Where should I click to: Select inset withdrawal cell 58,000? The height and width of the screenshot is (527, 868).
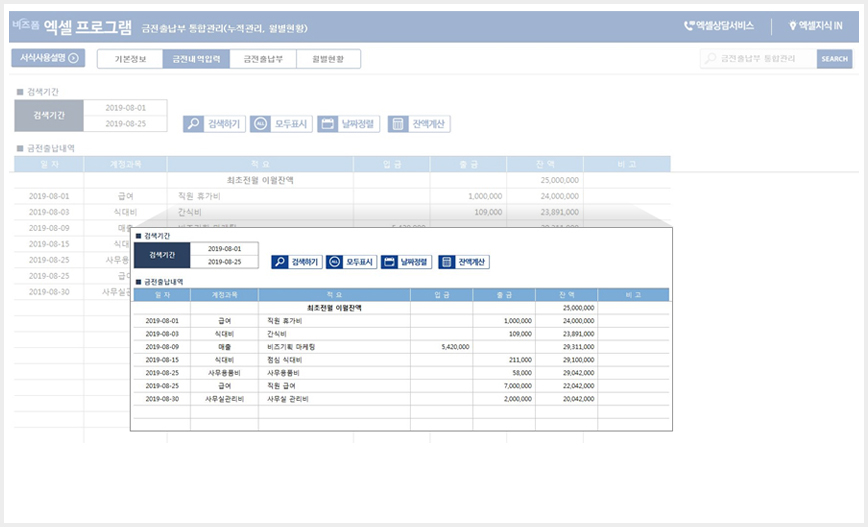point(504,373)
